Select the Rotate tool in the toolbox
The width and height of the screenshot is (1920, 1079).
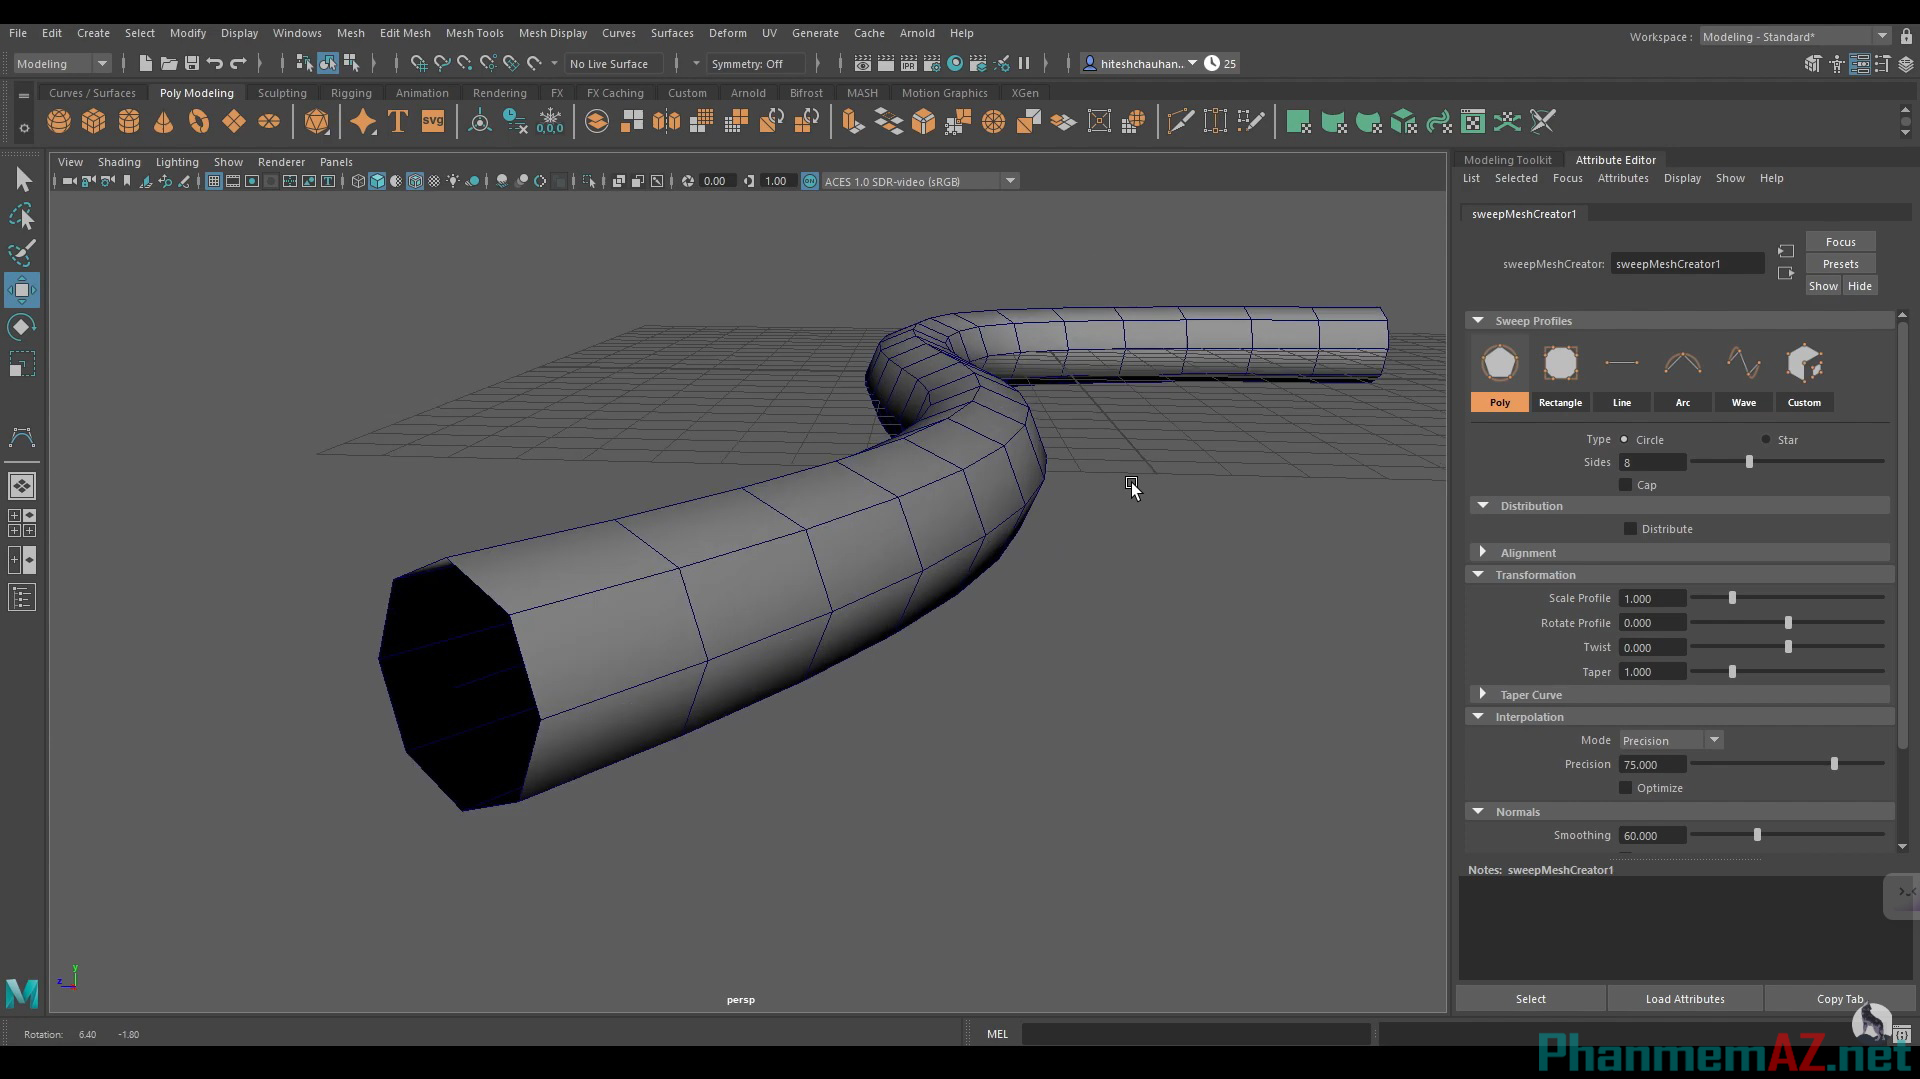point(21,327)
